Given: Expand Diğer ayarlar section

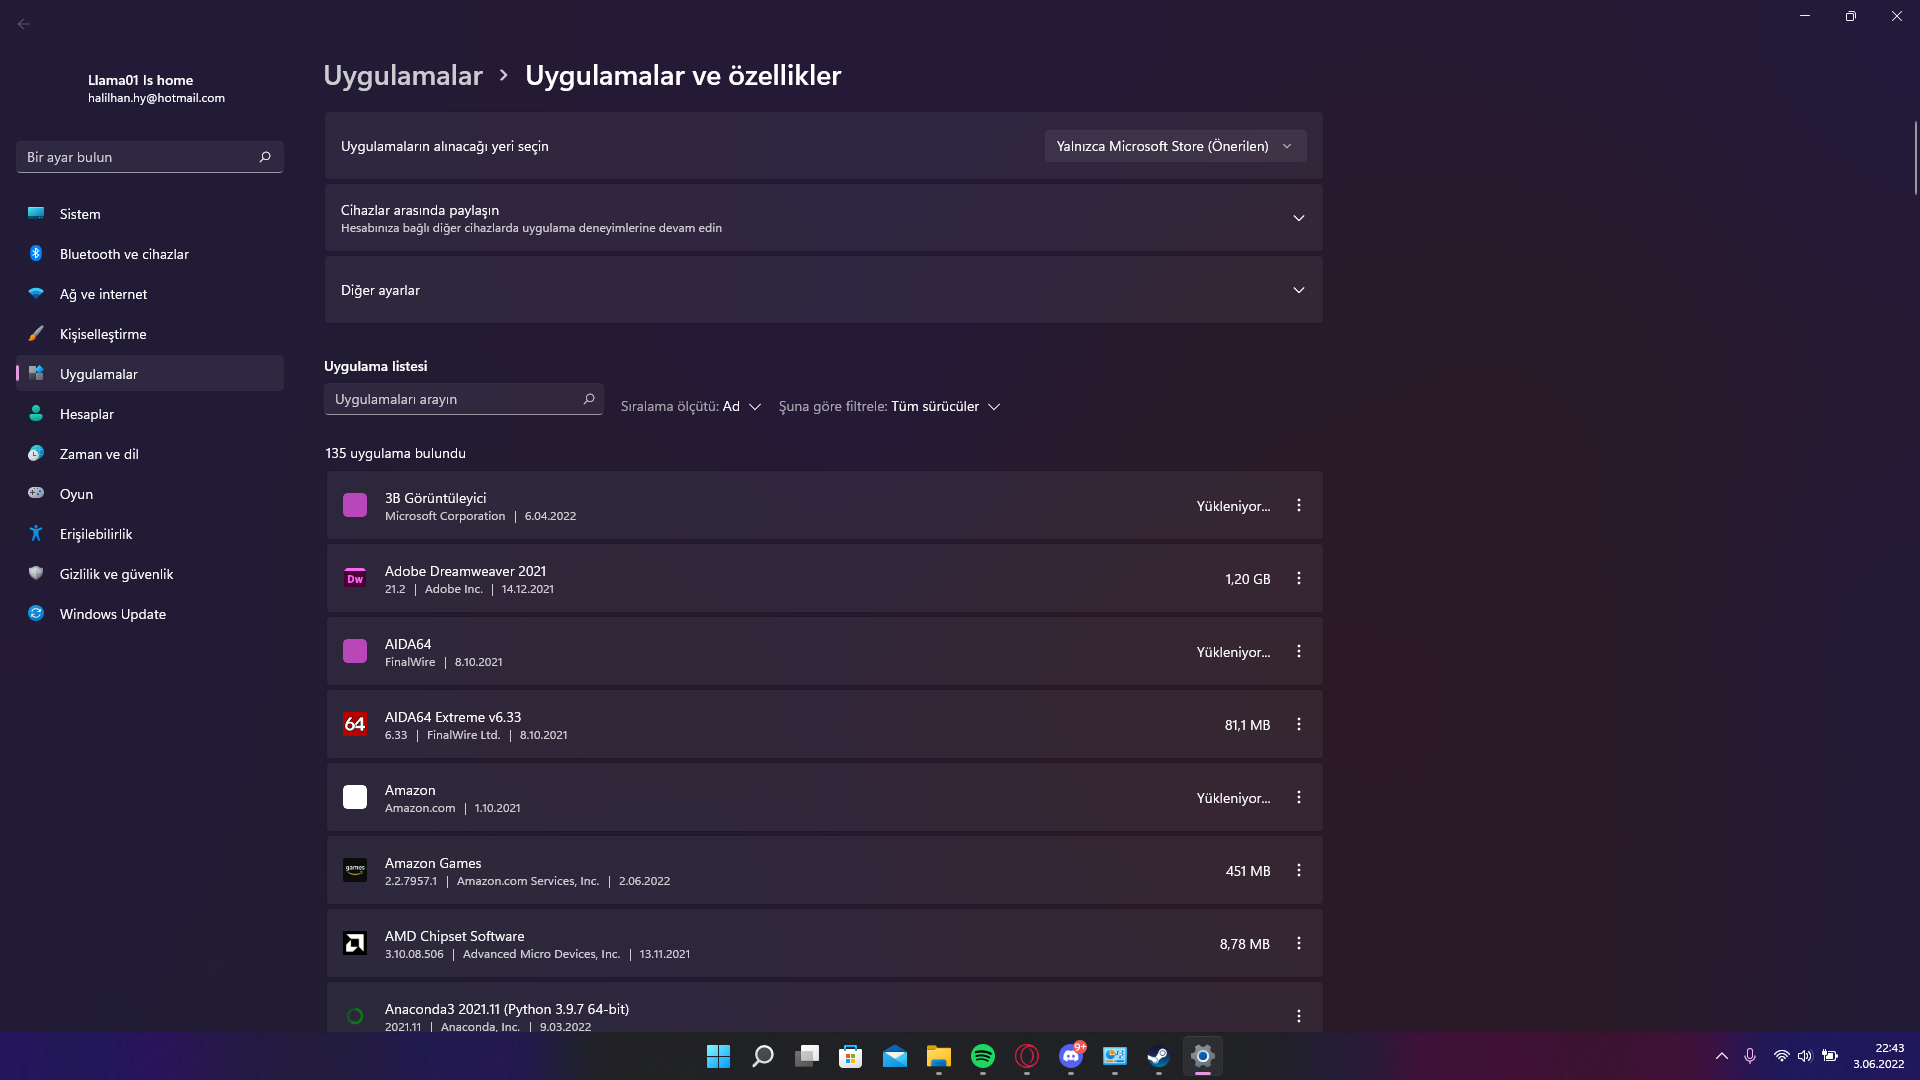Looking at the screenshot, I should pos(1298,290).
